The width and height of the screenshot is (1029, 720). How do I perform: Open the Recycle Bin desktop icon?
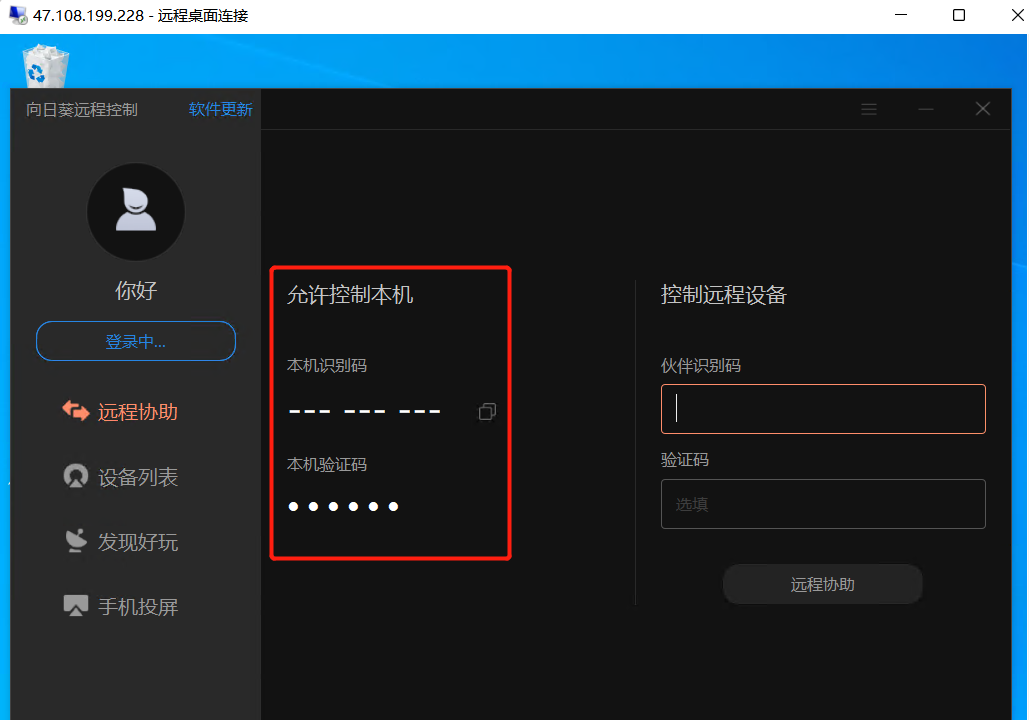coord(45,66)
